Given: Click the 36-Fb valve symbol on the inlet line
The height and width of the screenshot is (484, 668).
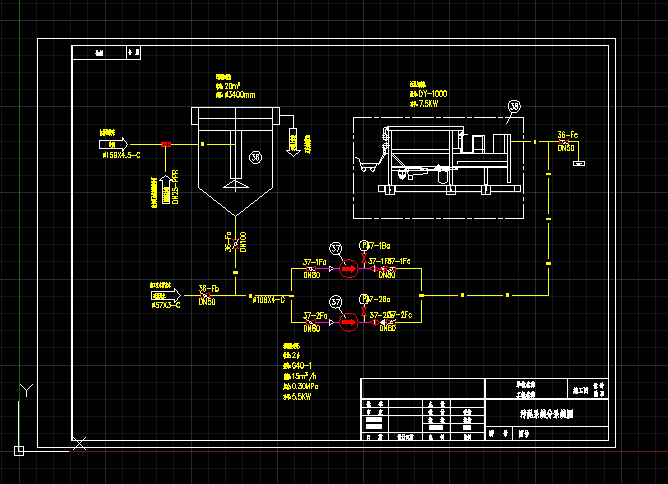Looking at the screenshot, I should tap(205, 295).
